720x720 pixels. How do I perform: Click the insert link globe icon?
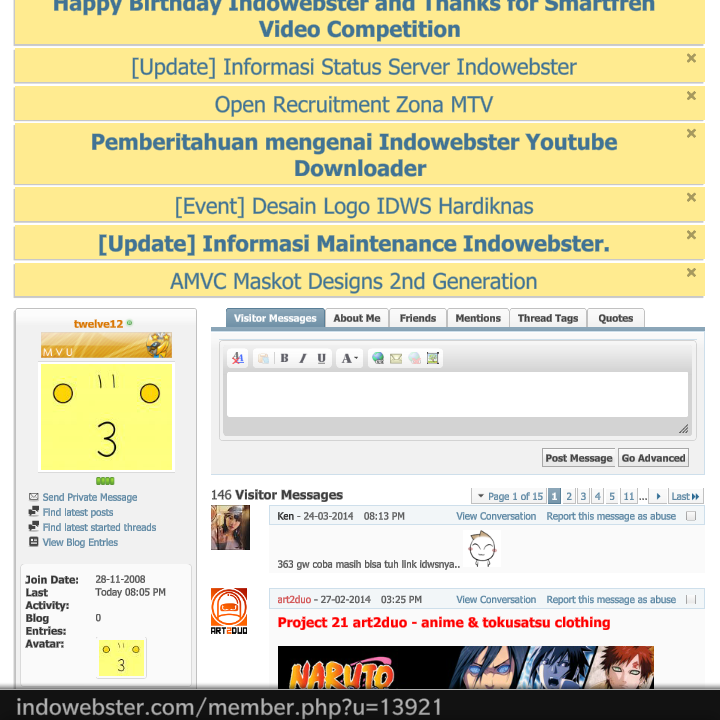tap(378, 358)
